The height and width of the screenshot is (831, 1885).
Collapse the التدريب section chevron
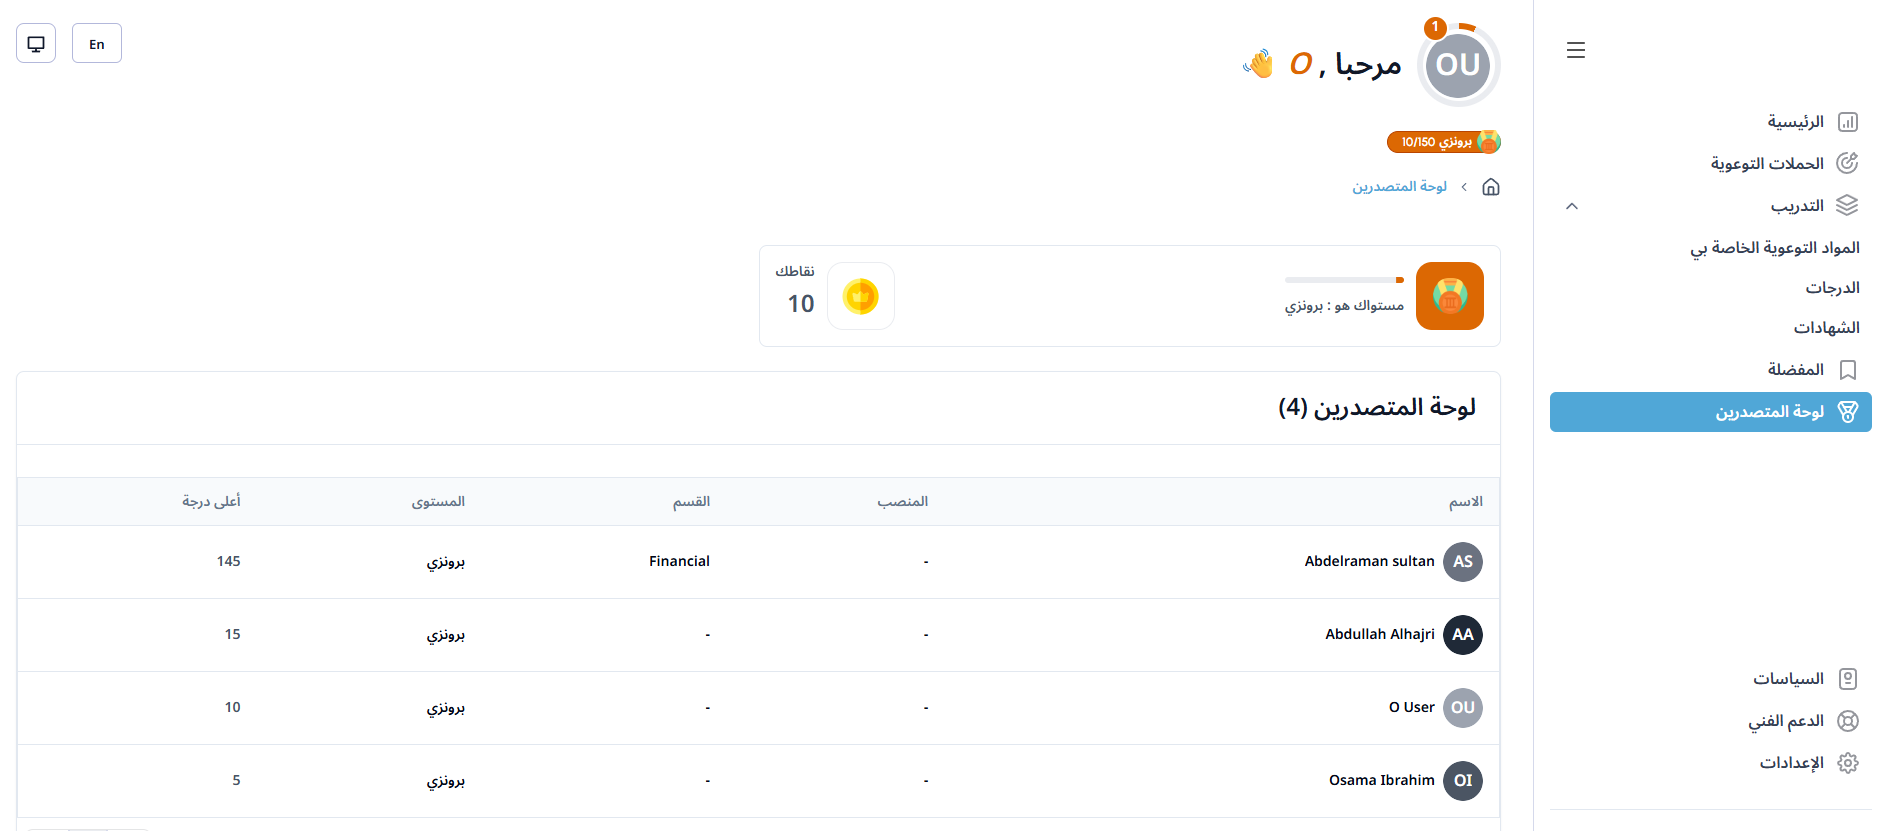coord(1572,206)
